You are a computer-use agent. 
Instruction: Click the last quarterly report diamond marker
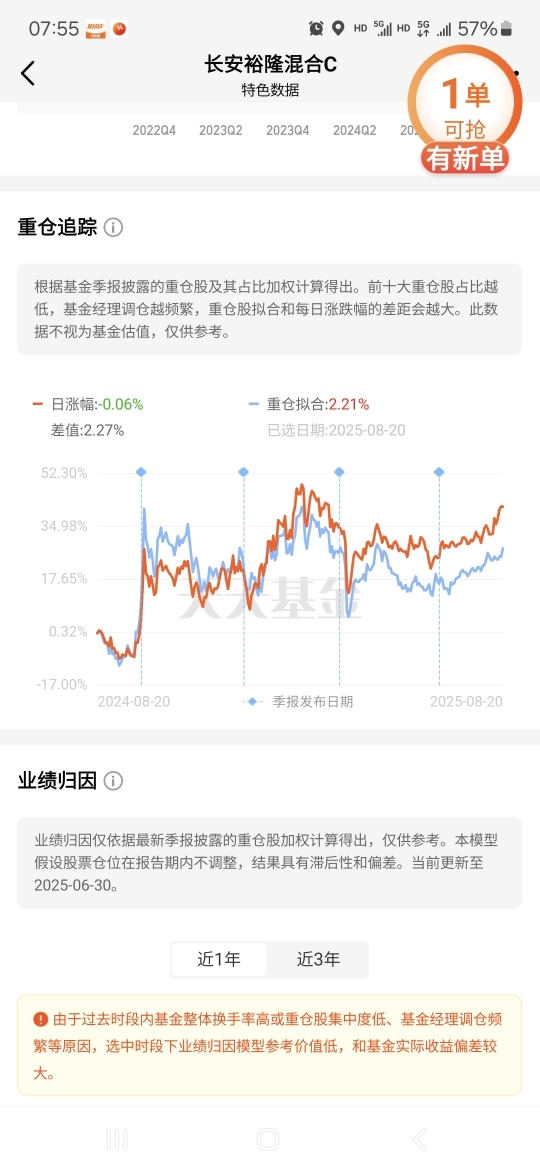pyautogui.click(x=439, y=472)
